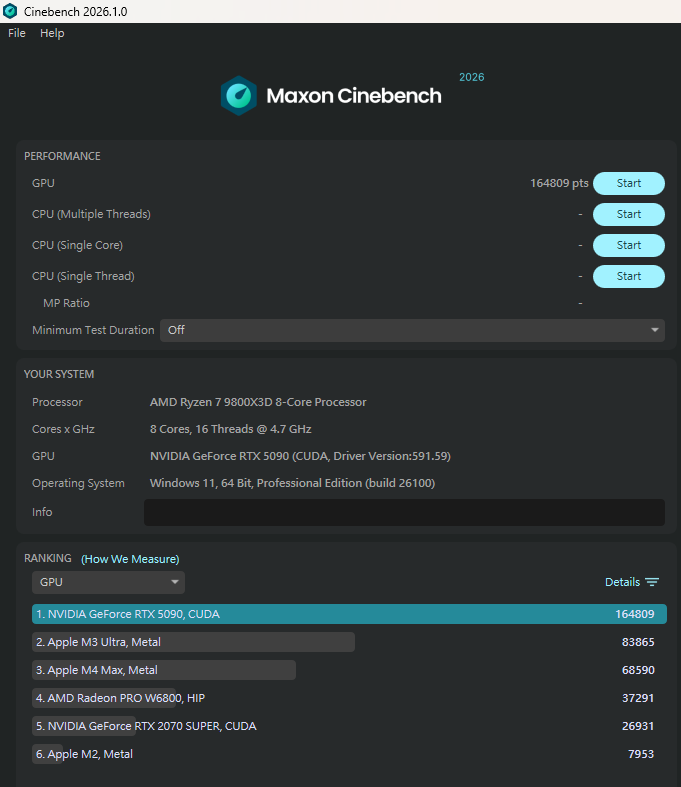Viewport: 681px width, 787px height.
Task: Click the RANKING section heading
Action: point(48,559)
